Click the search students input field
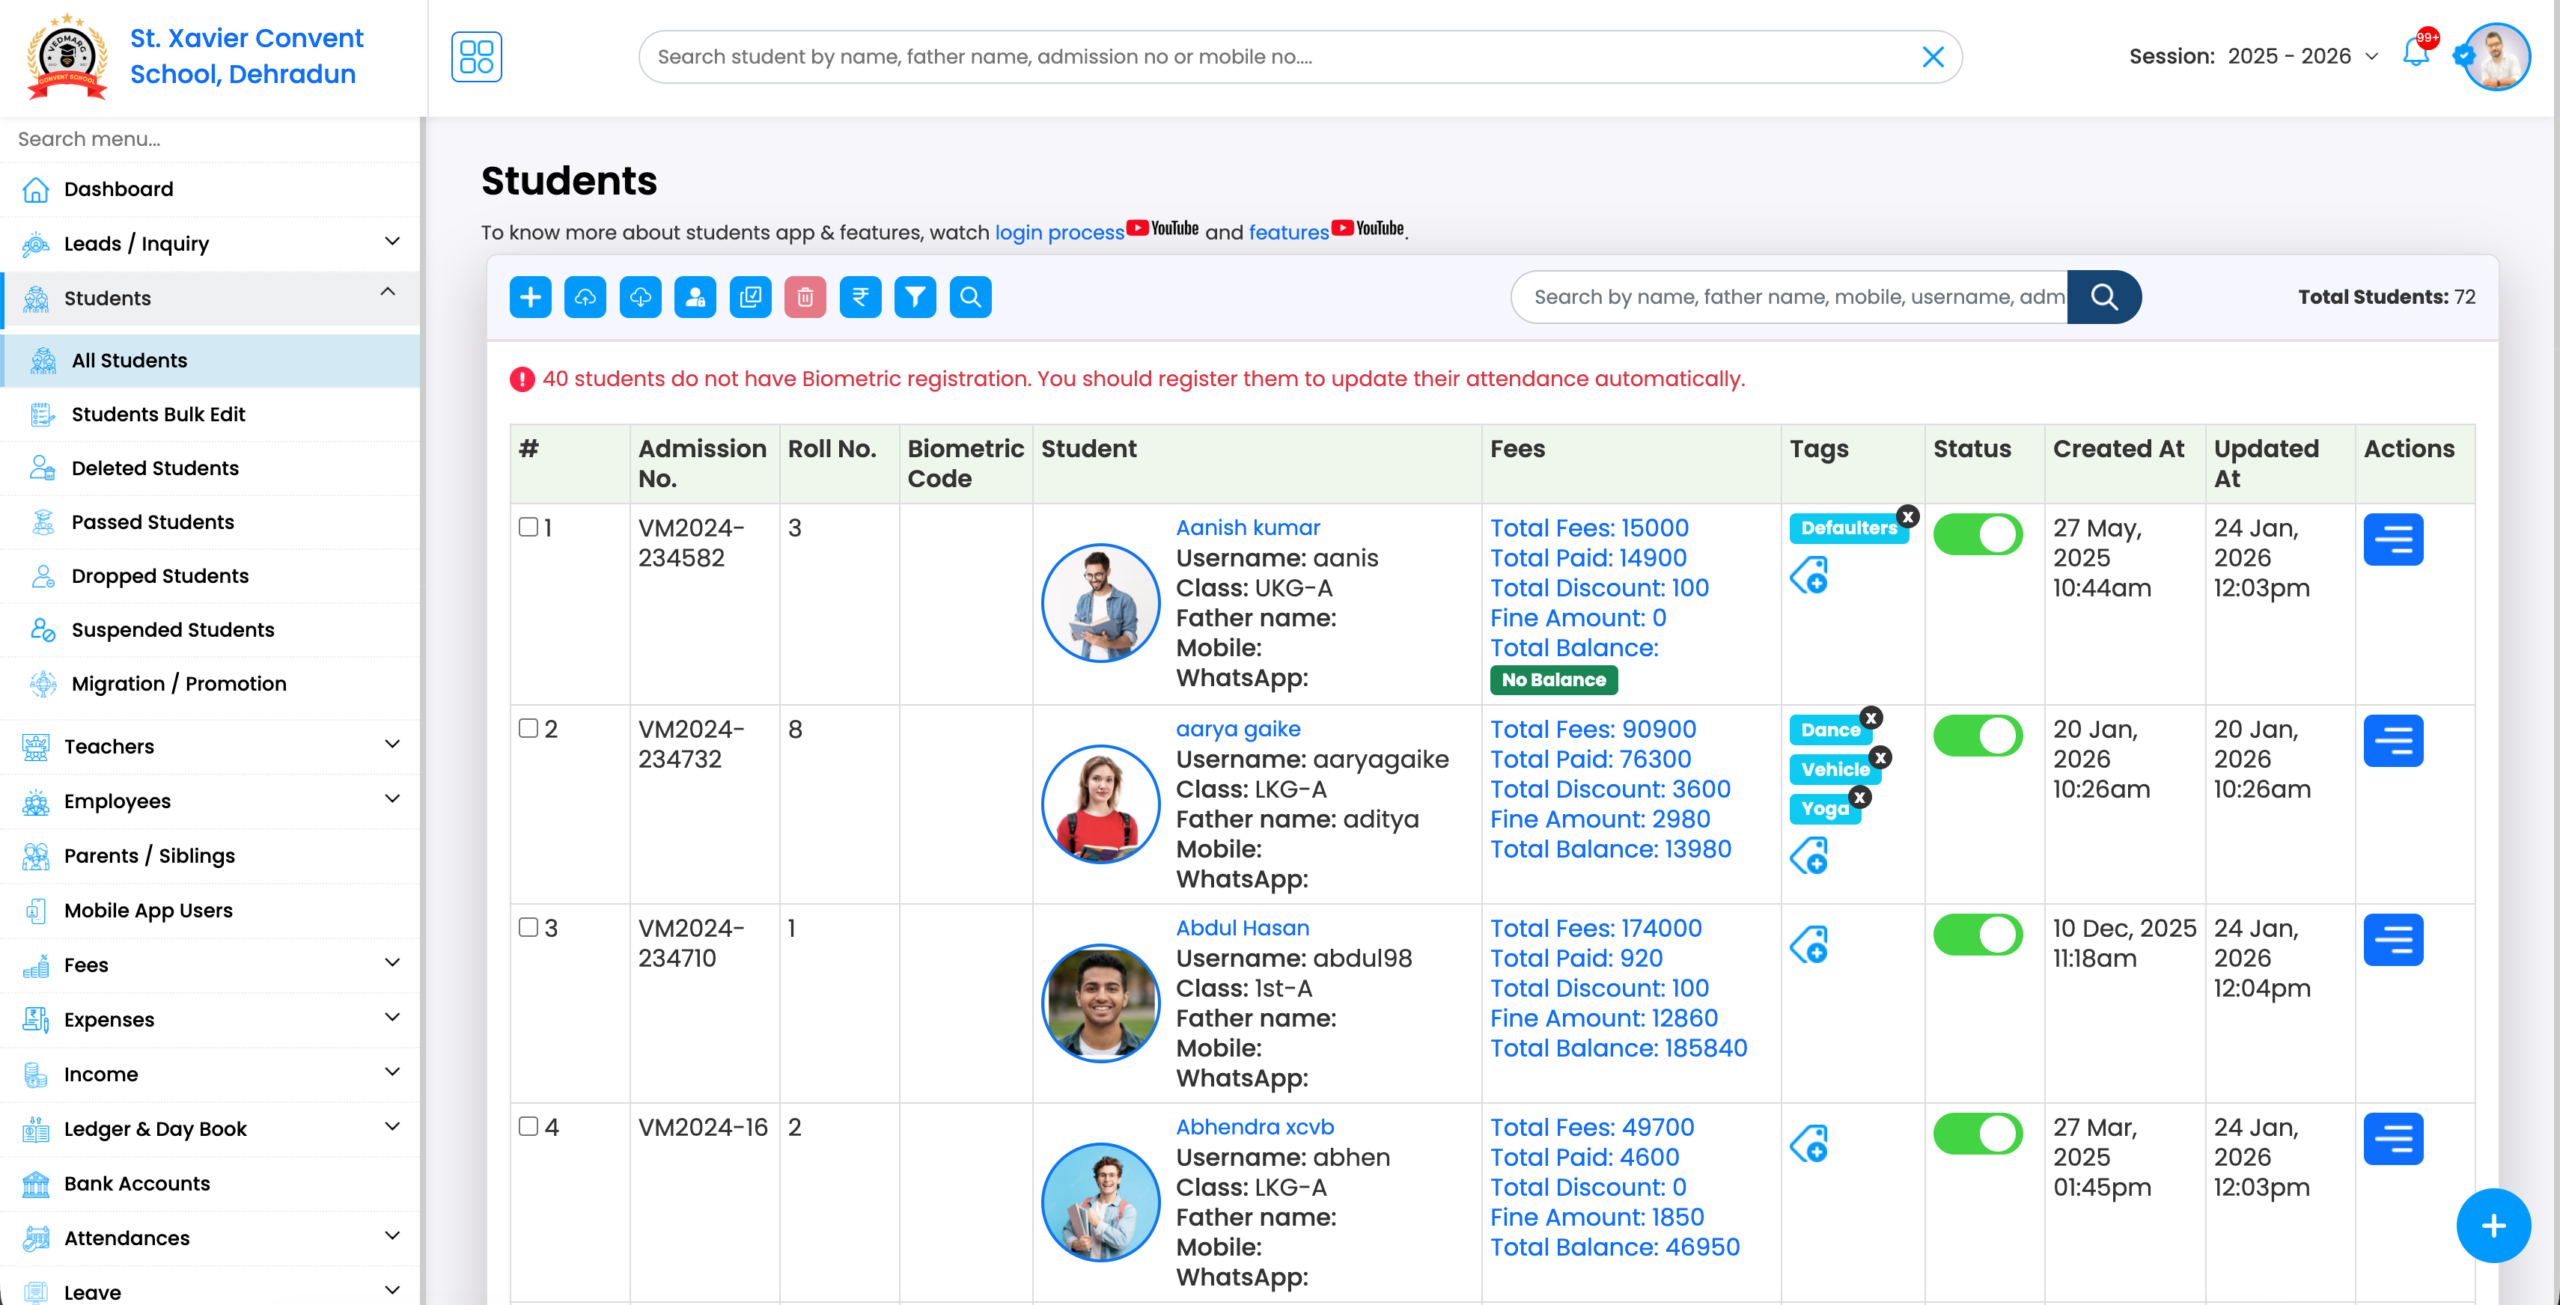The image size is (2560, 1305). pyautogui.click(x=1790, y=297)
